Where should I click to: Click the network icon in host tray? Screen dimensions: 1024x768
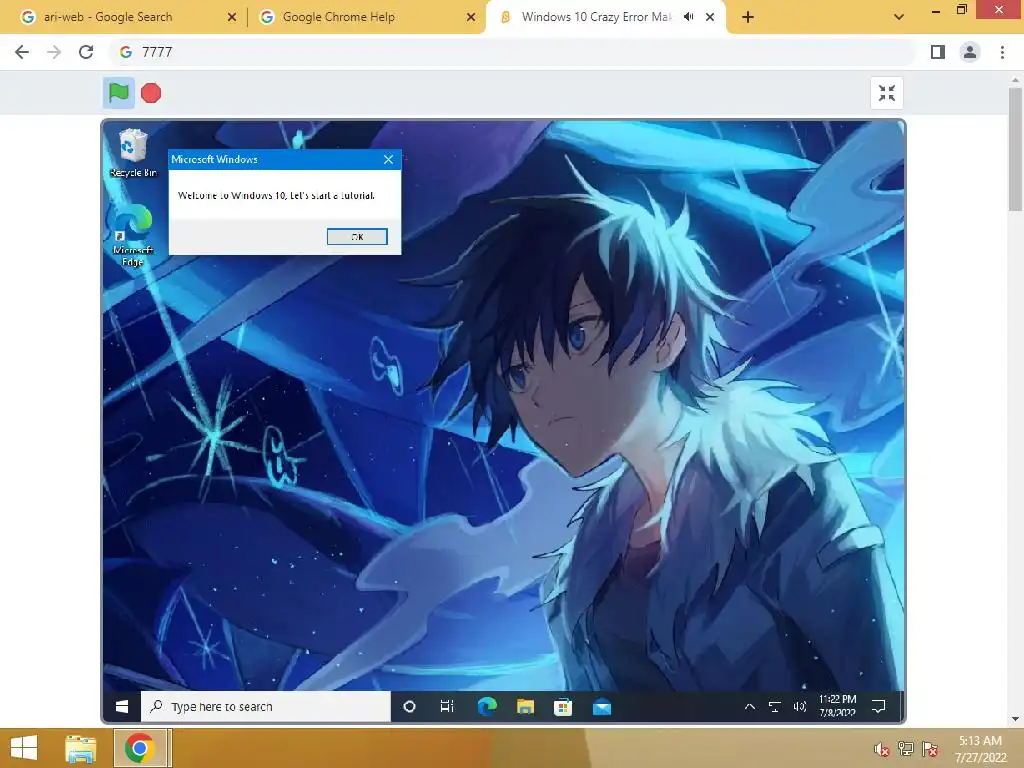click(906, 749)
